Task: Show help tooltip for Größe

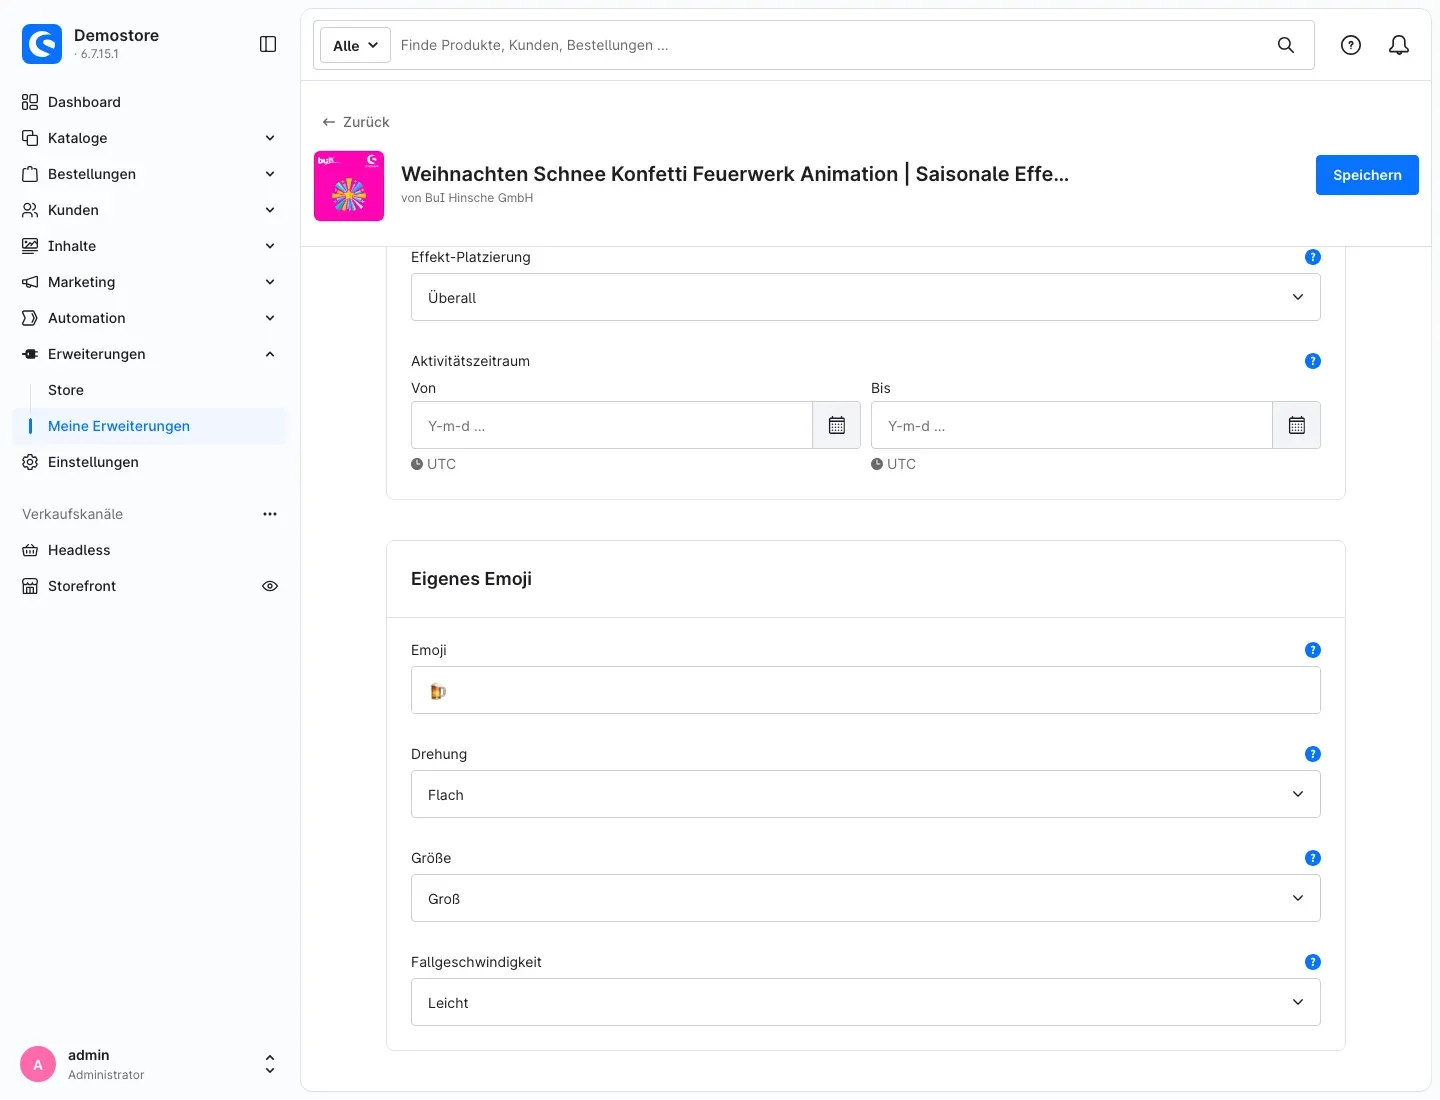Action: pos(1313,858)
